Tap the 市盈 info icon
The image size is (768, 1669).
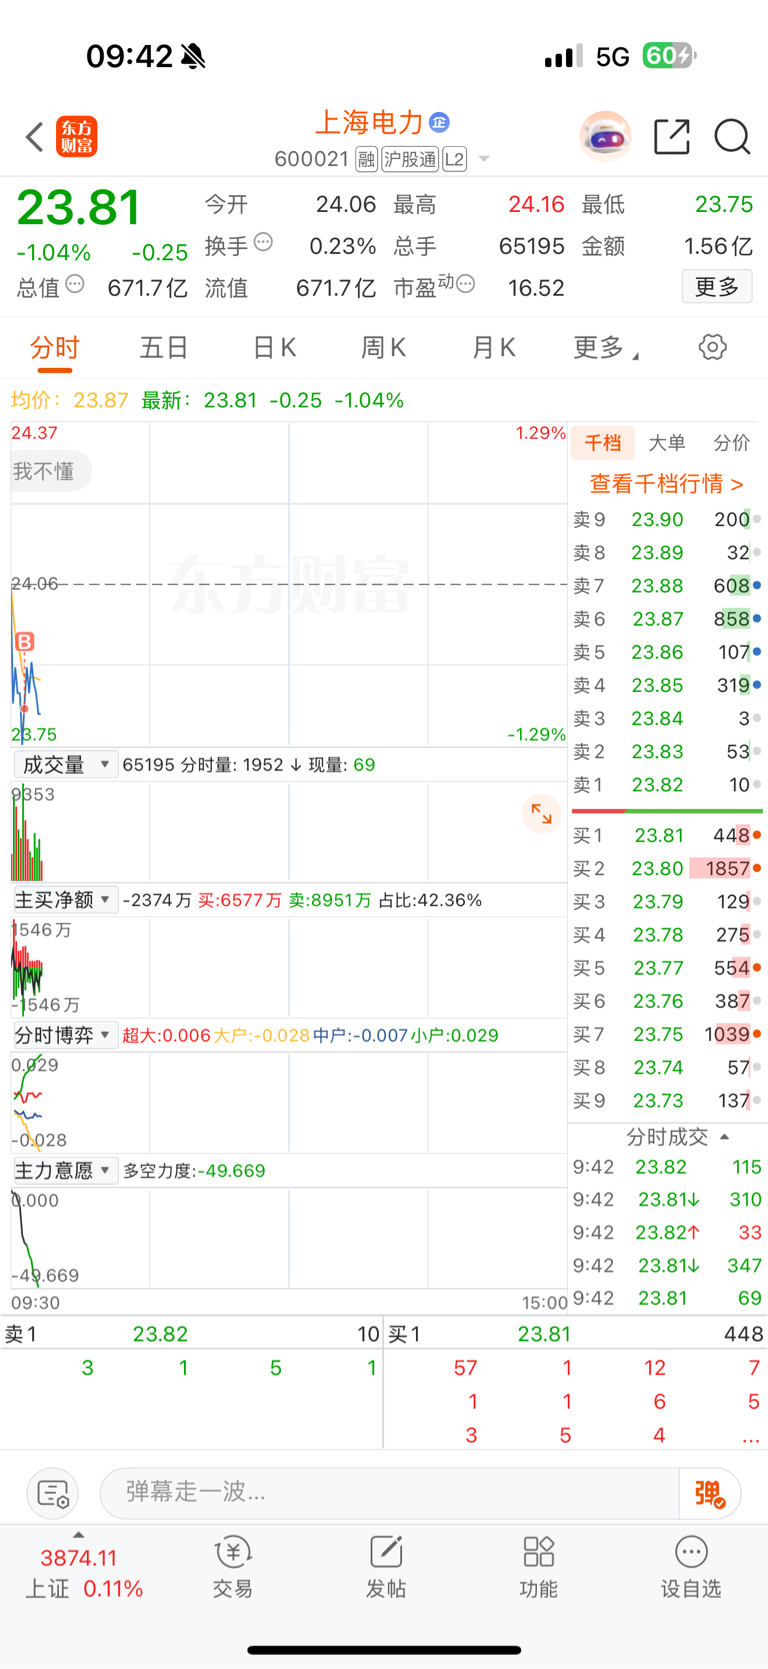click(x=465, y=285)
